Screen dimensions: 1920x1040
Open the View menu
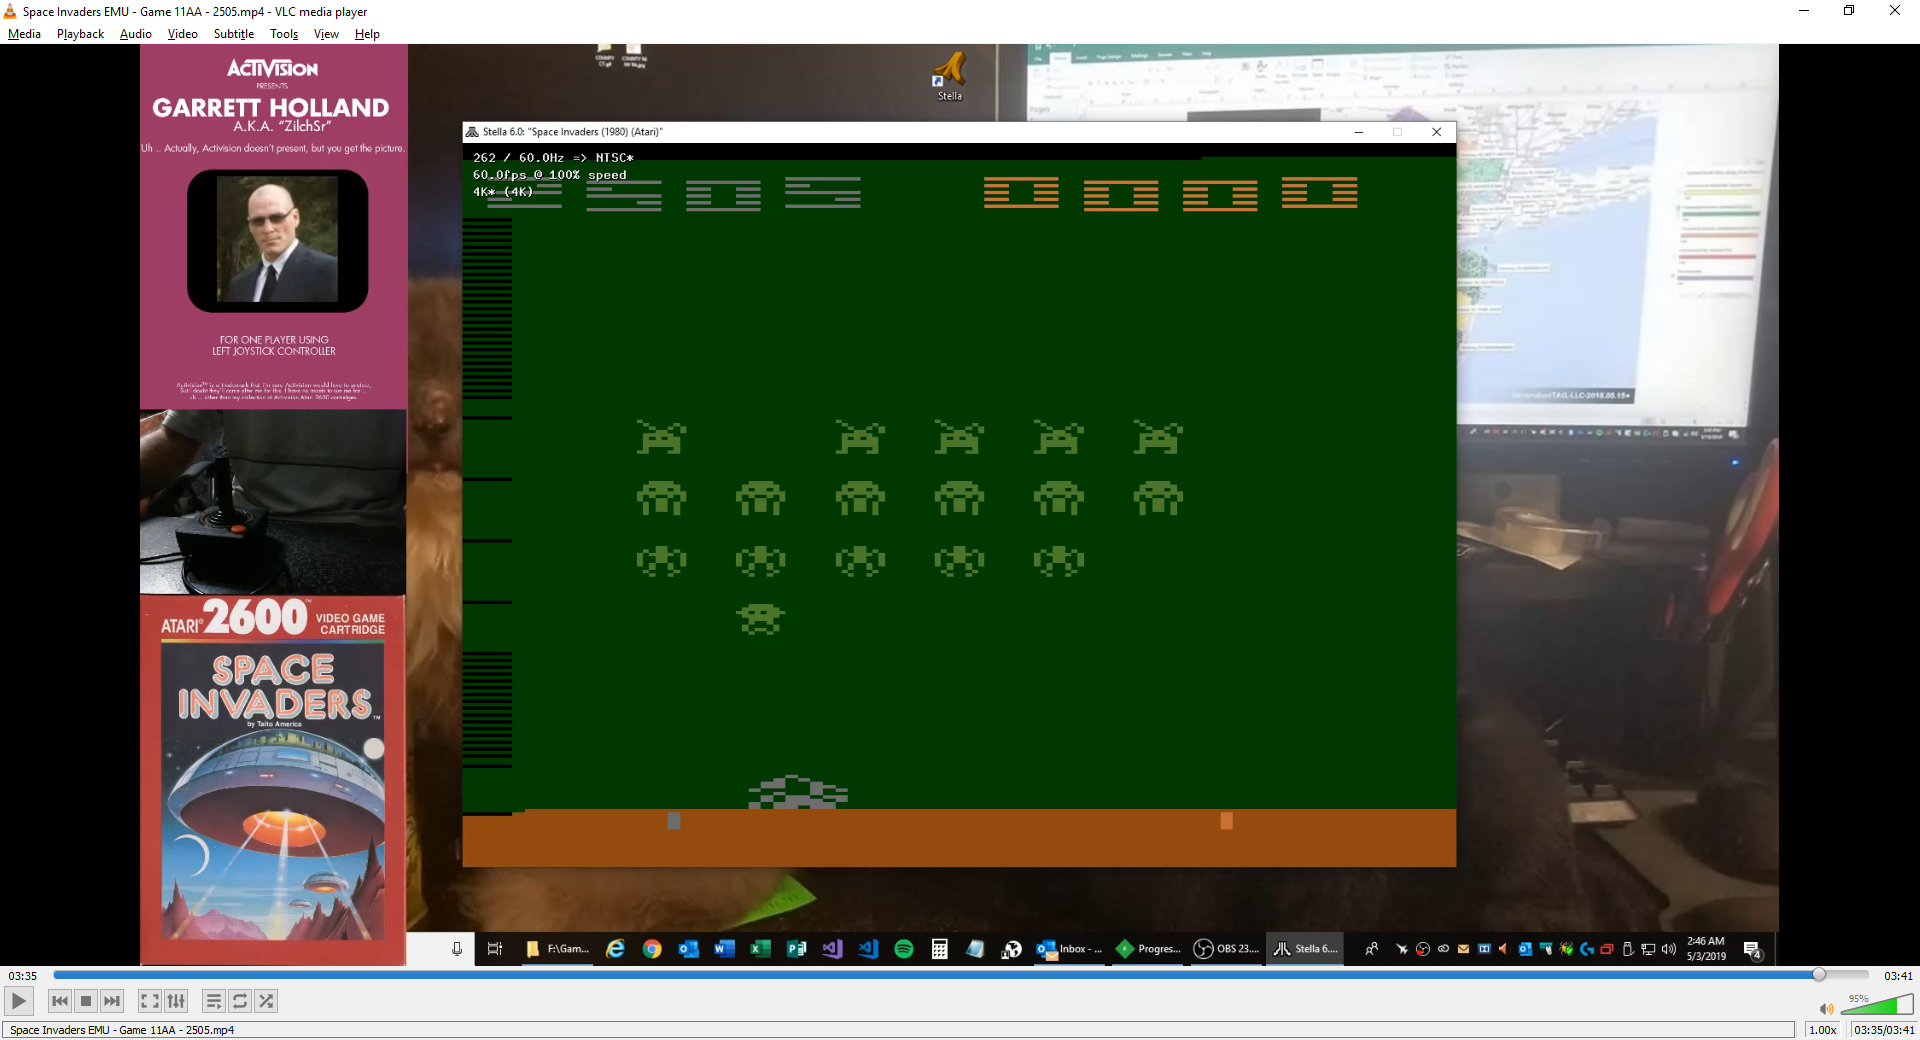(x=326, y=34)
